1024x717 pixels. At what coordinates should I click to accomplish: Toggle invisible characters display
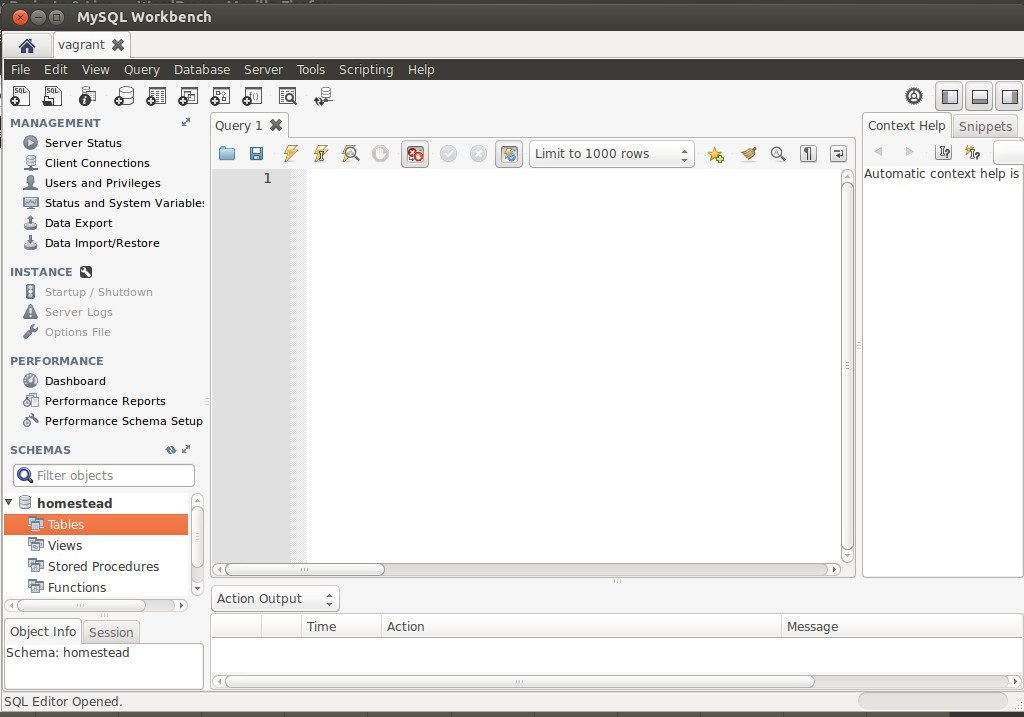808,154
